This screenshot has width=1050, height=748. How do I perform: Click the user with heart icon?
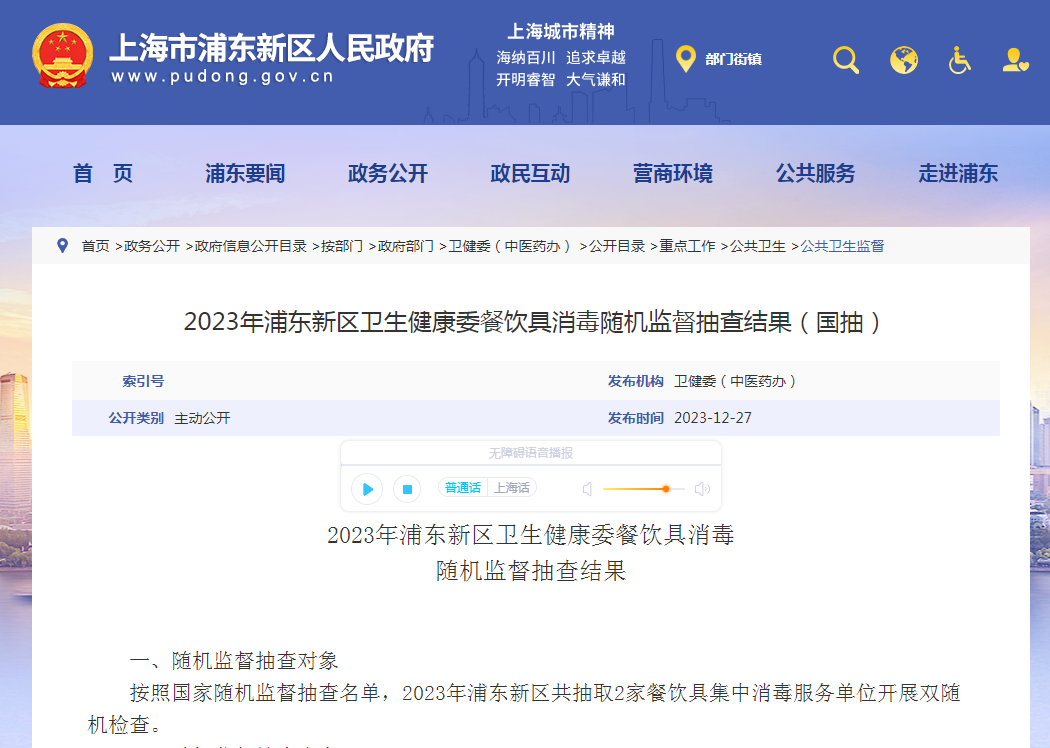point(1016,60)
